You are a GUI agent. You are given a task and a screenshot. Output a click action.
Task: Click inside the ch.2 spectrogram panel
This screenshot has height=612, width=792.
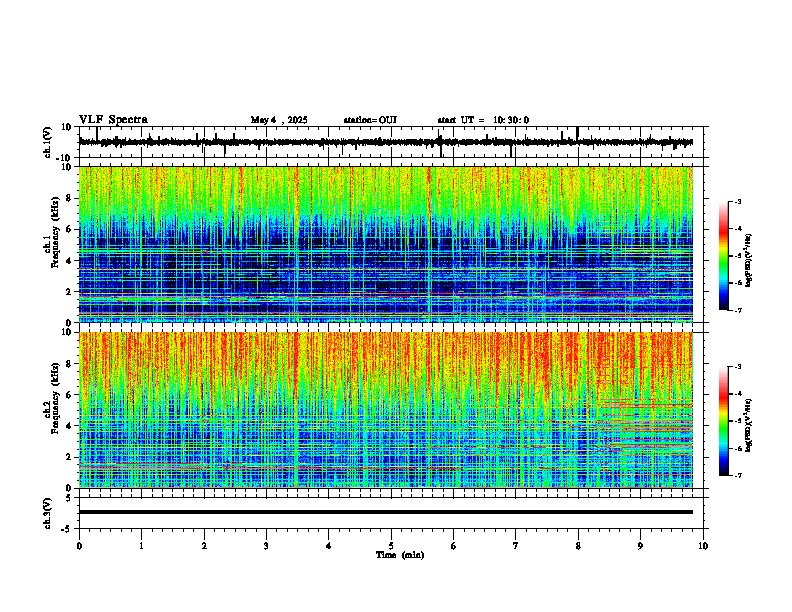pos(385,410)
